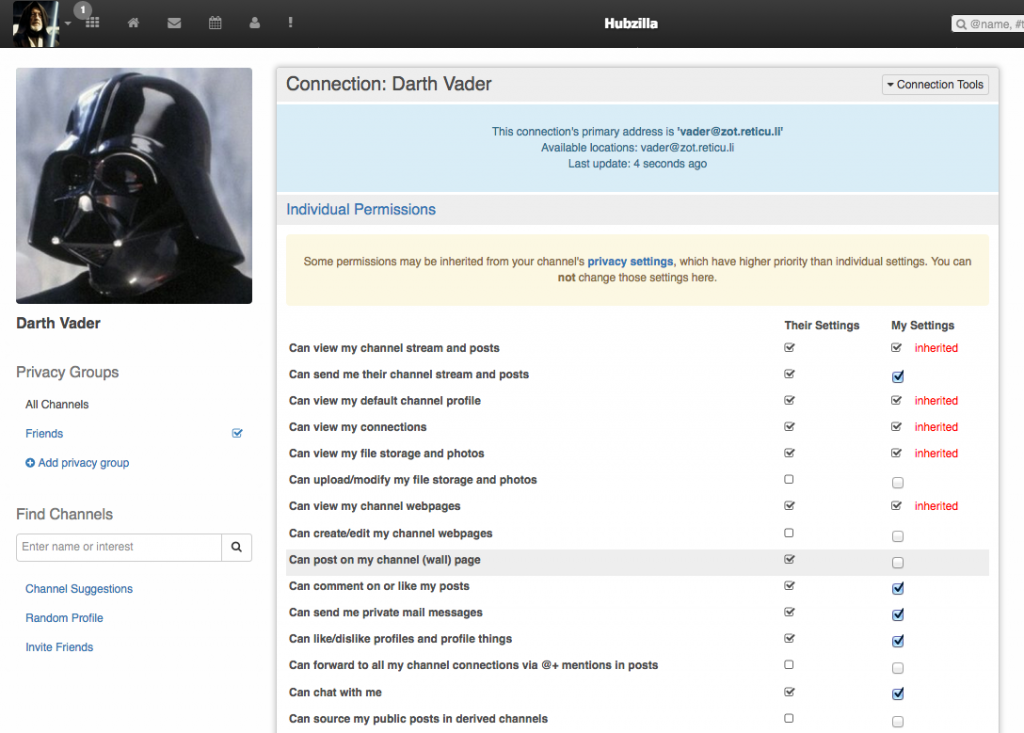Uncheck 'Can chat with me' in My Settings
The width and height of the screenshot is (1024, 733).
898,693
